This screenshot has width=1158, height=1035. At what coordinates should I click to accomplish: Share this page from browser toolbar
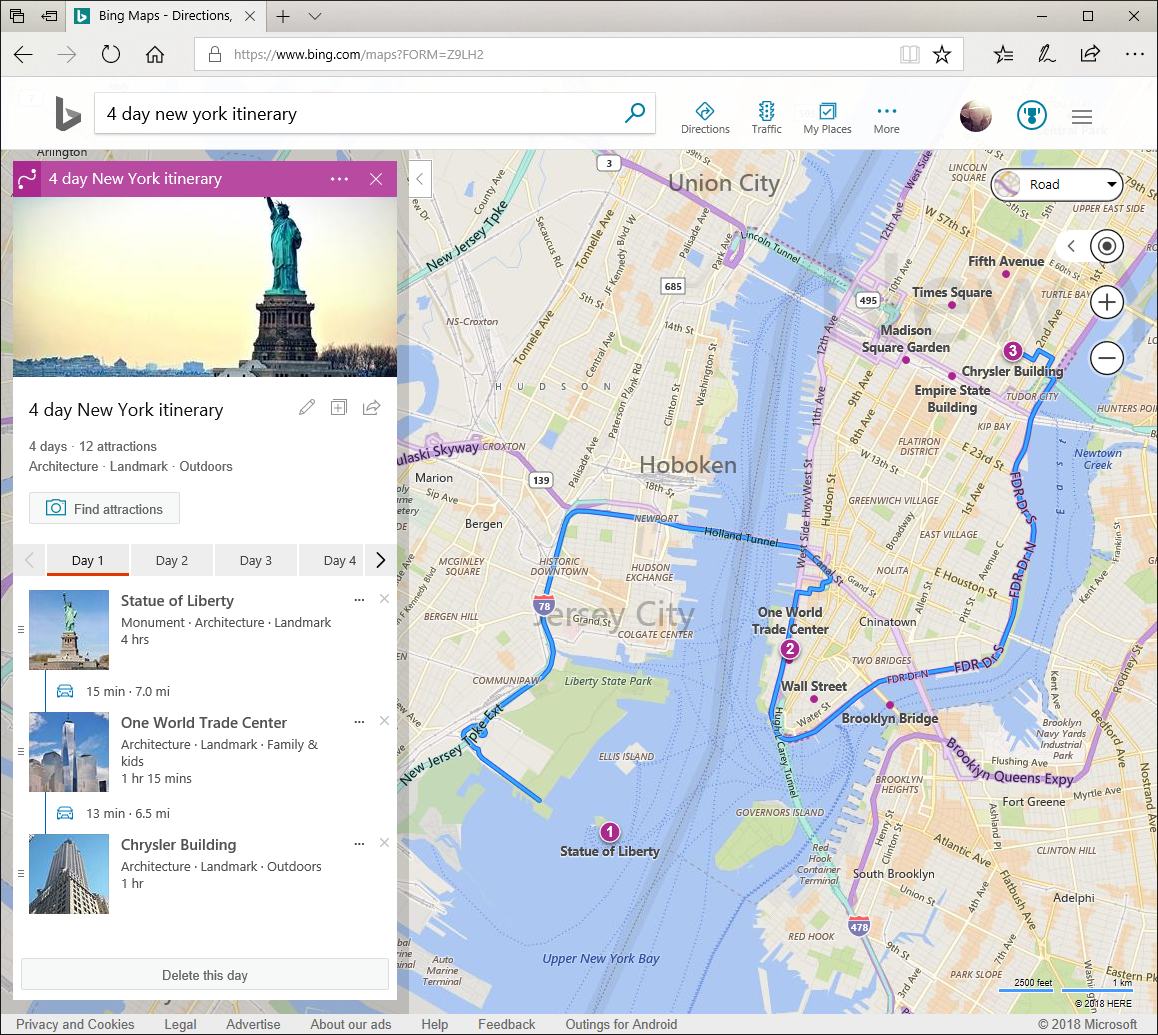1090,54
